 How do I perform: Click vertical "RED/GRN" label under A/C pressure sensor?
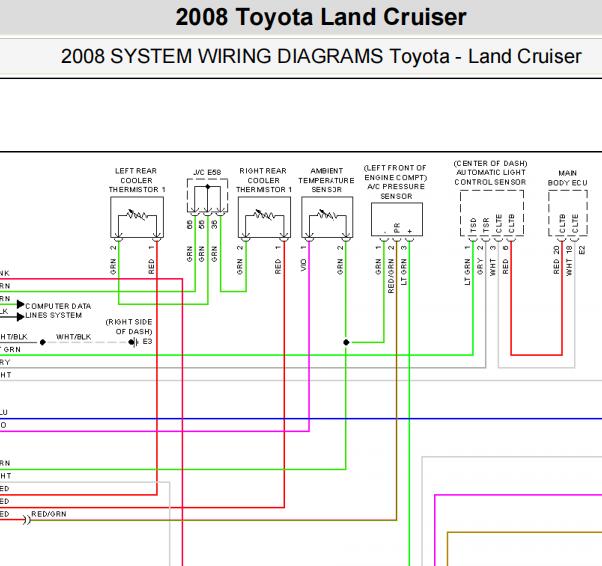[x=391, y=276]
